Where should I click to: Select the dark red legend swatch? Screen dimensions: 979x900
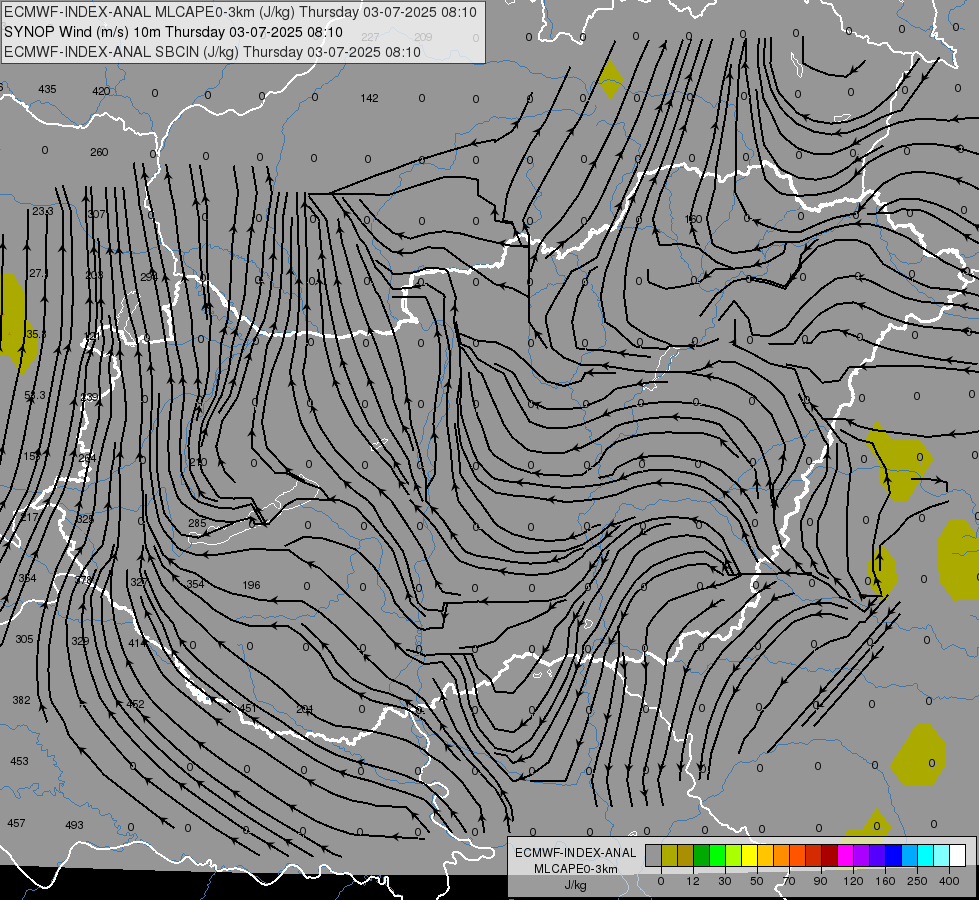[x=830, y=855]
